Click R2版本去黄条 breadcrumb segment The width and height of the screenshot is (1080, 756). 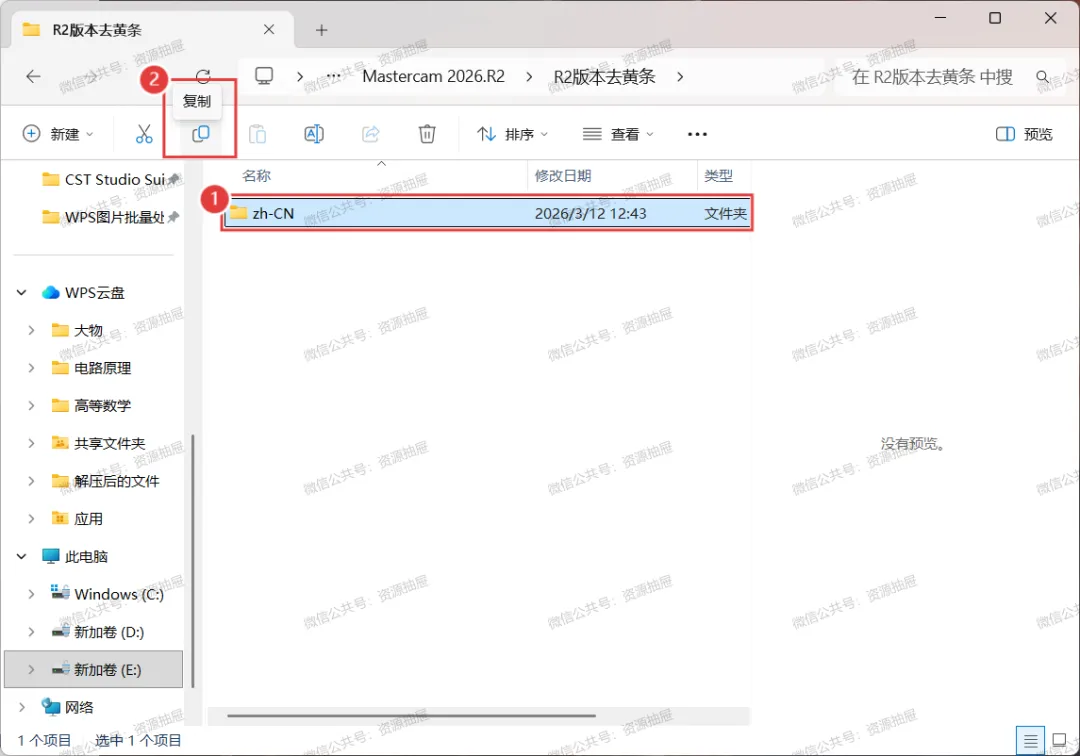pos(604,76)
